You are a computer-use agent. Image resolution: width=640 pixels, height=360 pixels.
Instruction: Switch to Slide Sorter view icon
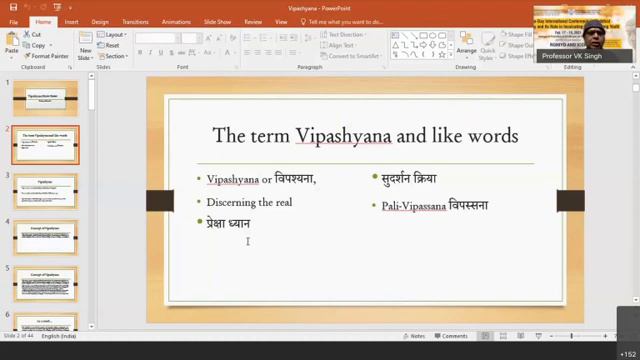503,336
